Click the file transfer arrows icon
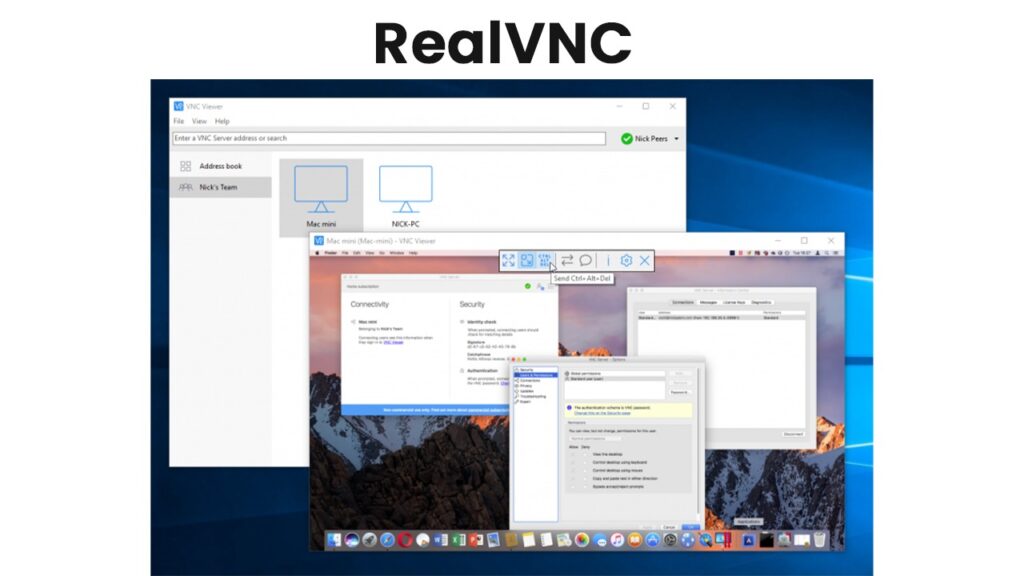Image resolution: width=1024 pixels, height=576 pixels. 567,260
